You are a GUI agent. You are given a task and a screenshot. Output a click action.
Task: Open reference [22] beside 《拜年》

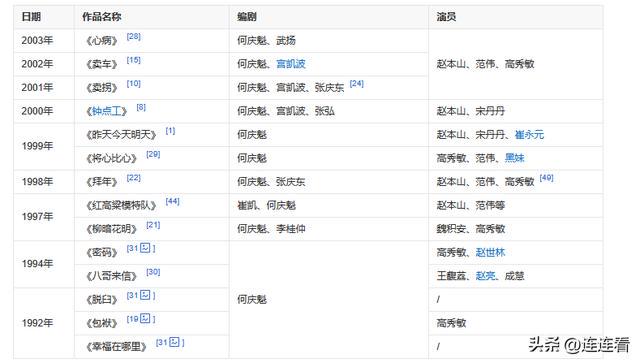click(133, 178)
